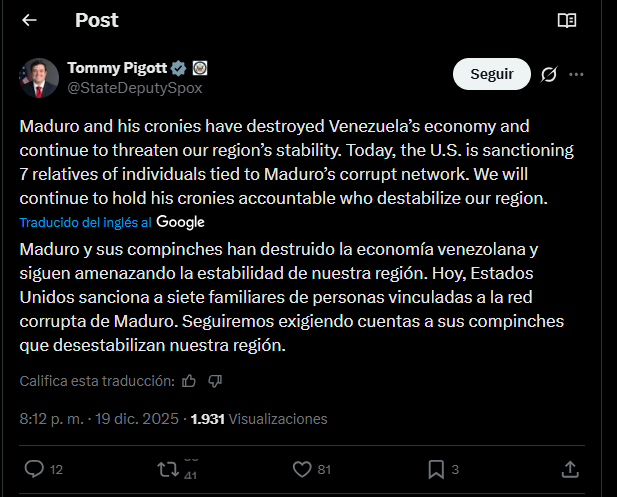617x497 pixels.
Task: Like the post with the heart icon
Action: (302, 468)
